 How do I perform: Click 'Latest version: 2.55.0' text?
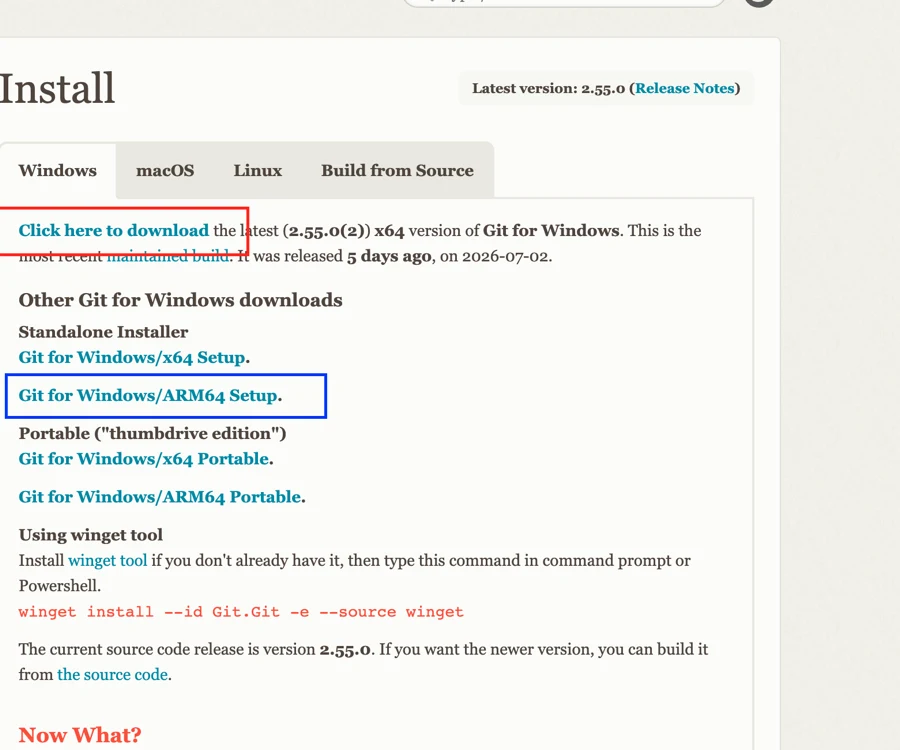pos(548,88)
